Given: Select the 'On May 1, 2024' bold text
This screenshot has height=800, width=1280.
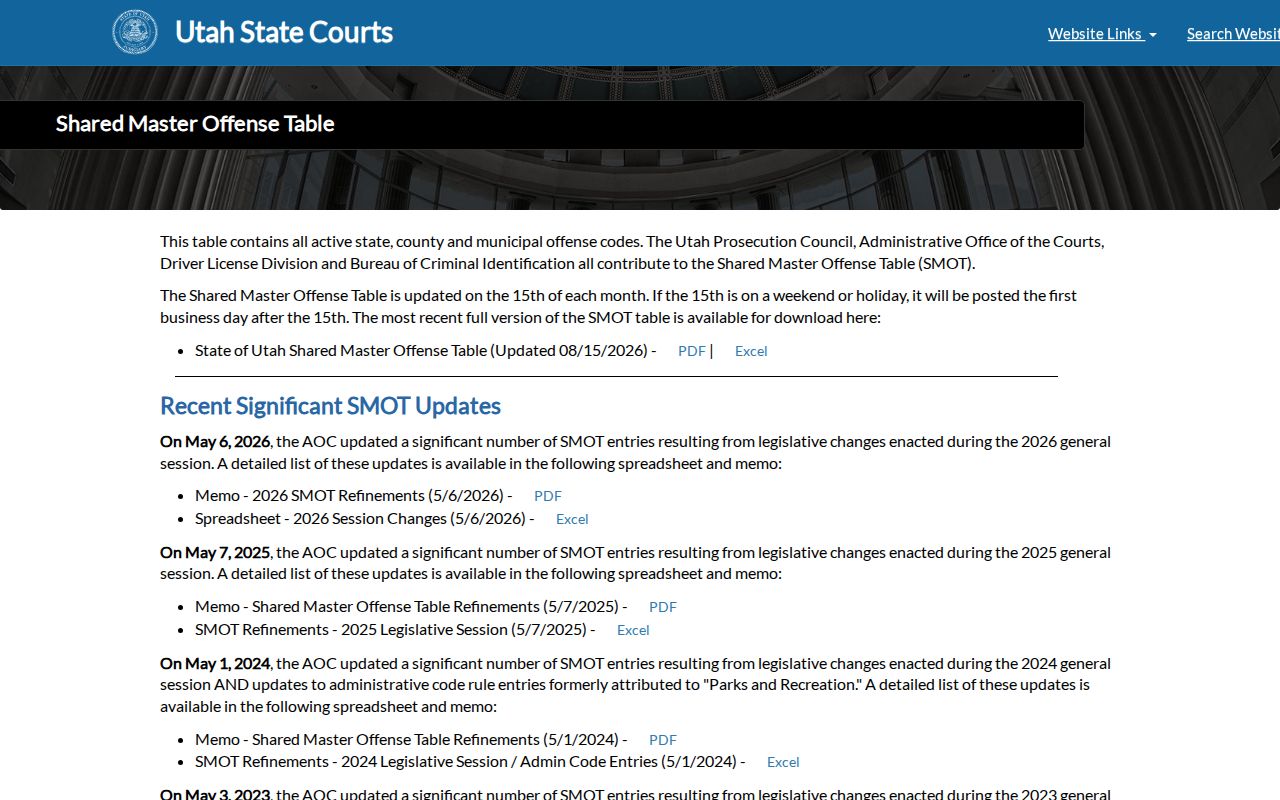Looking at the screenshot, I should [x=215, y=663].
